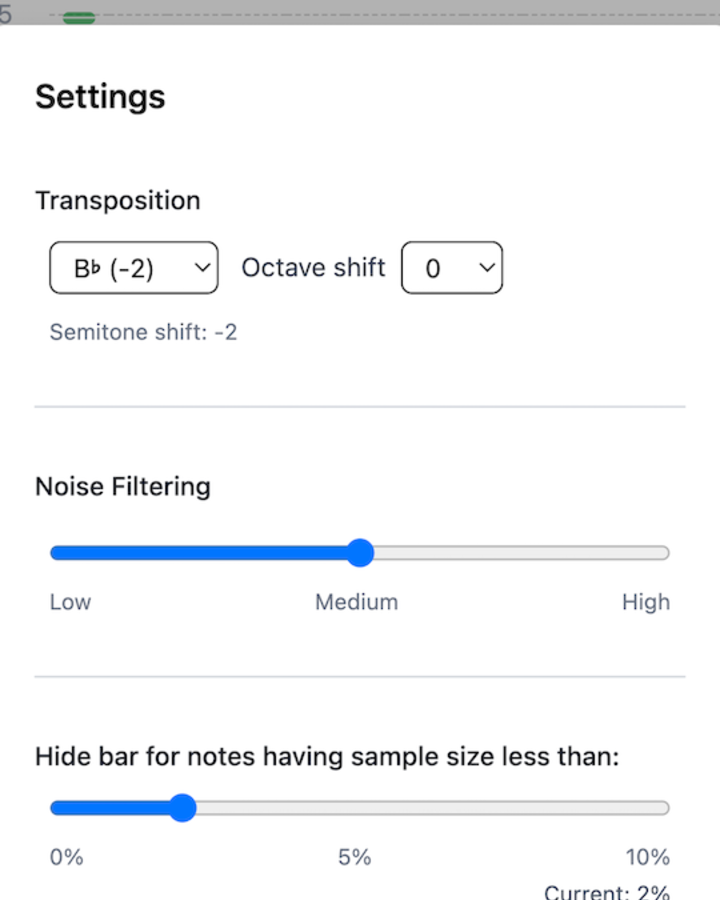Click the dashed divider line at top

[400, 14]
